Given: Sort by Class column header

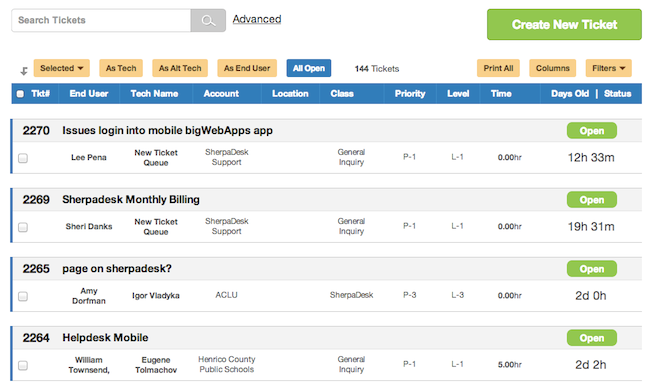Looking at the screenshot, I should tap(342, 94).
